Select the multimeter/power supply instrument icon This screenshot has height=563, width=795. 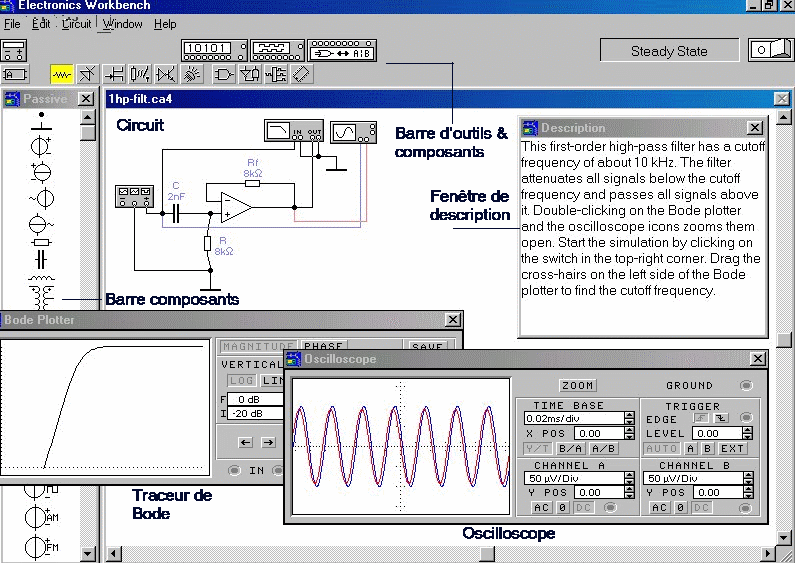[x=14, y=51]
